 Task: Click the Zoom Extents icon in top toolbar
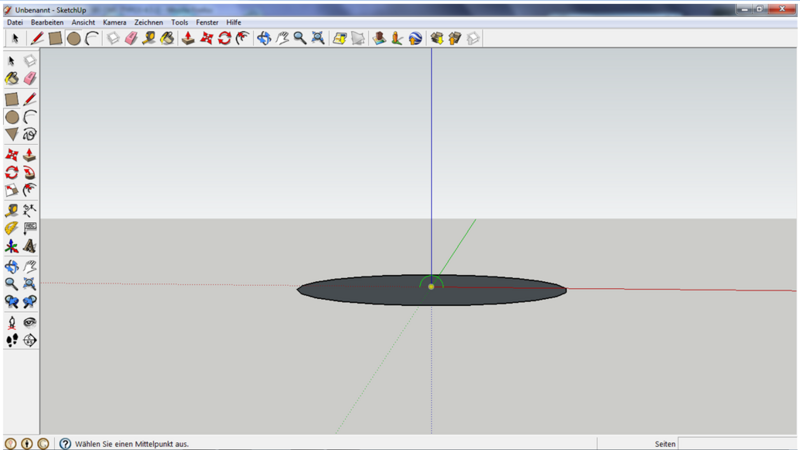point(318,38)
